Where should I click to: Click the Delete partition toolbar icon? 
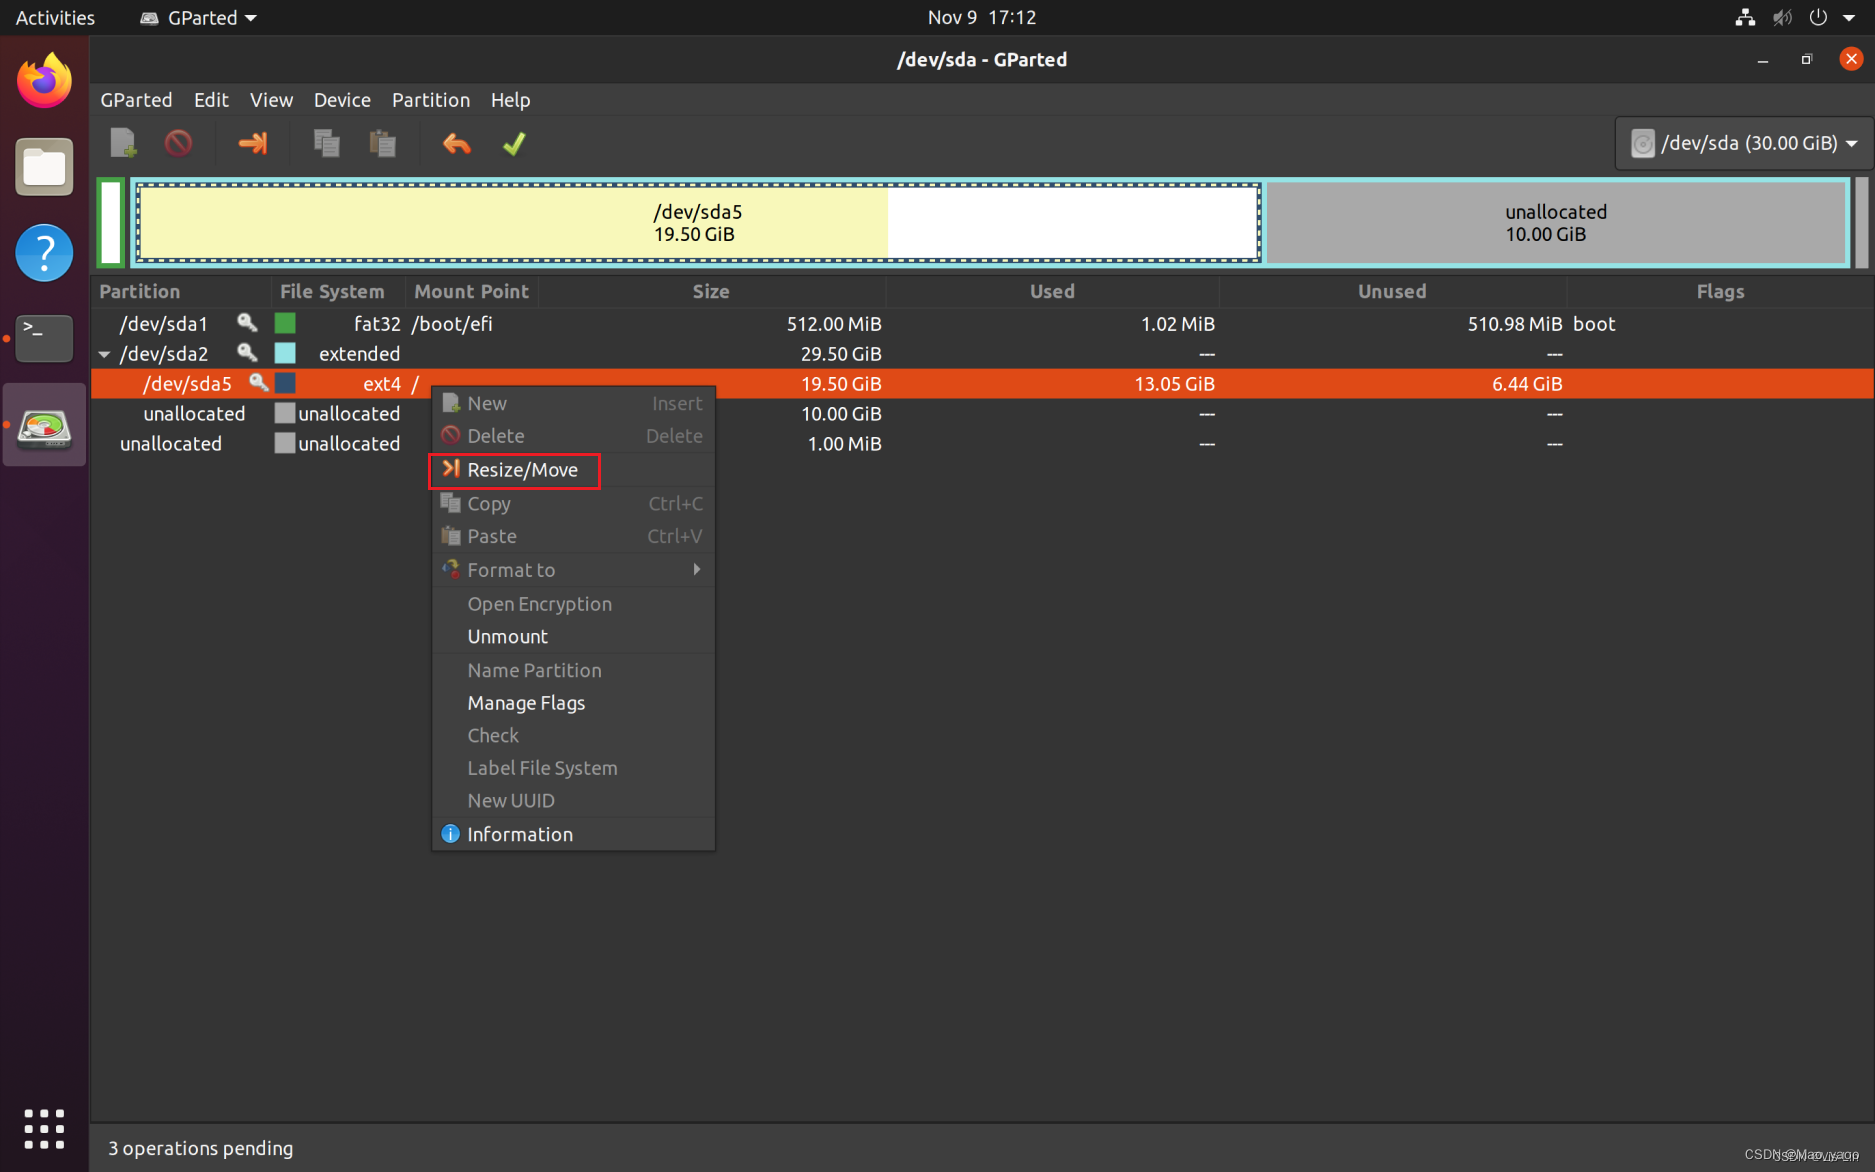tap(178, 143)
